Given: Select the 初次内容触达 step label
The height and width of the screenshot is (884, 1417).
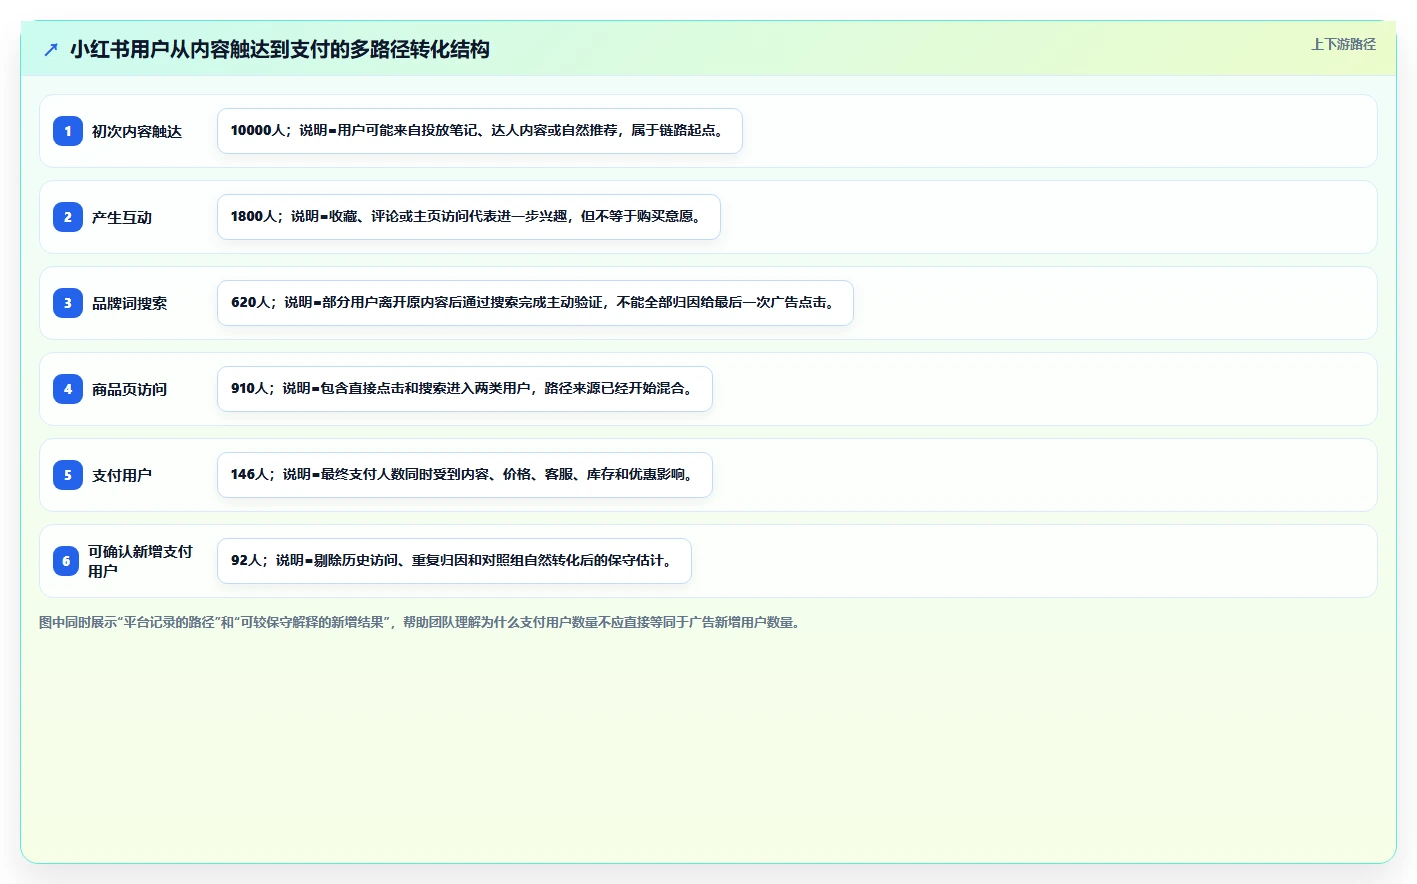Looking at the screenshot, I should point(137,131).
